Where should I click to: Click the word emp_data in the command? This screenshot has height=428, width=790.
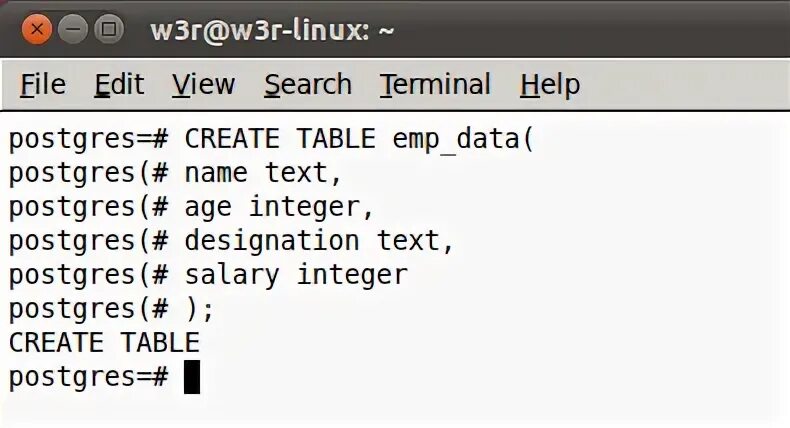(456, 139)
